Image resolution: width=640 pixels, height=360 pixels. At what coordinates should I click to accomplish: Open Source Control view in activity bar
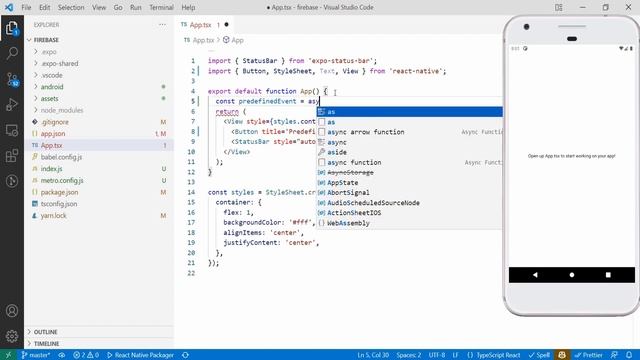pyautogui.click(x=12, y=79)
